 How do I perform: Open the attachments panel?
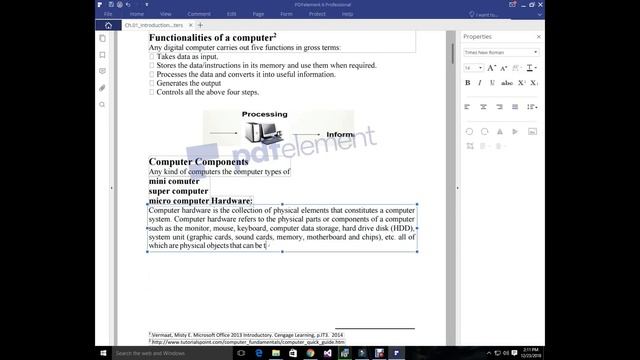(x=102, y=88)
